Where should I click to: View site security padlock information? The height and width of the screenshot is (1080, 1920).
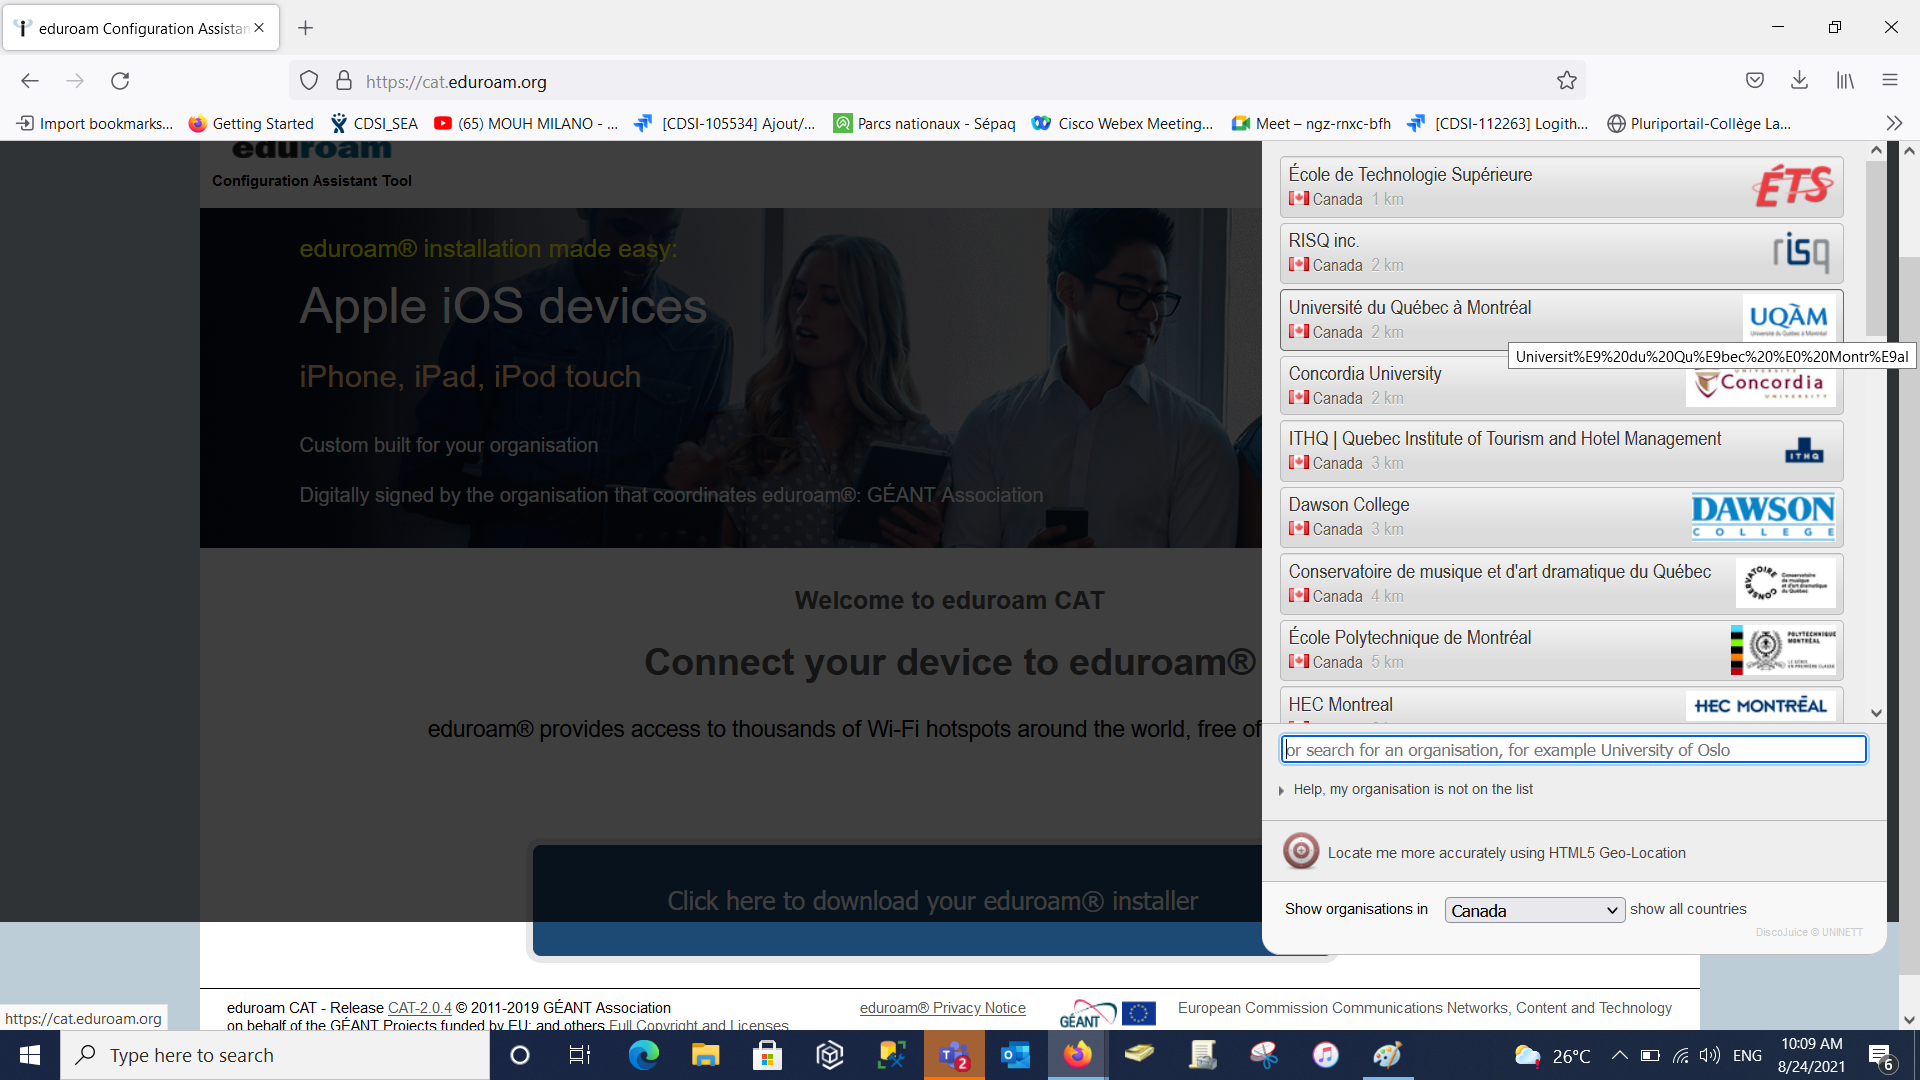tap(344, 81)
